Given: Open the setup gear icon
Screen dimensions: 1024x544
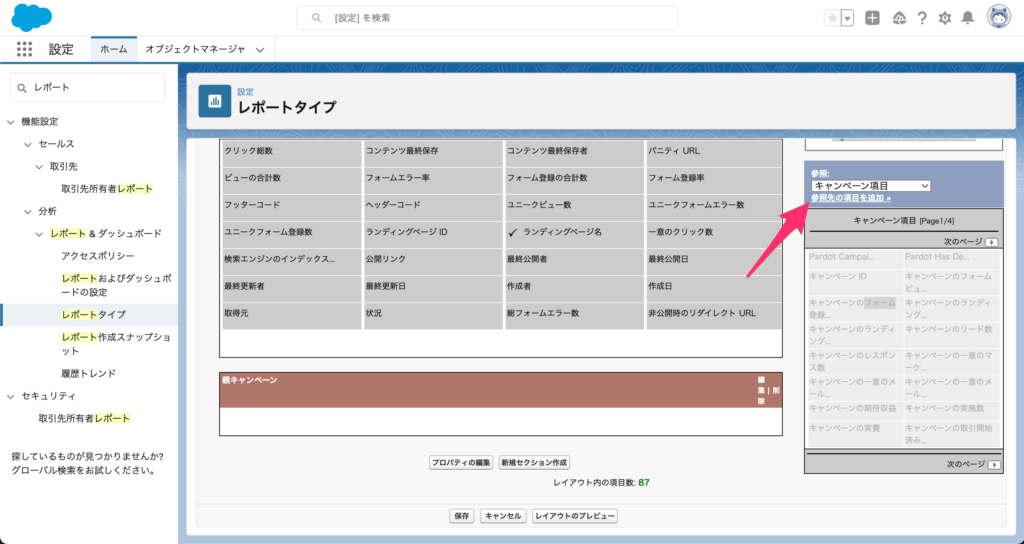Looking at the screenshot, I should click(x=945, y=18).
